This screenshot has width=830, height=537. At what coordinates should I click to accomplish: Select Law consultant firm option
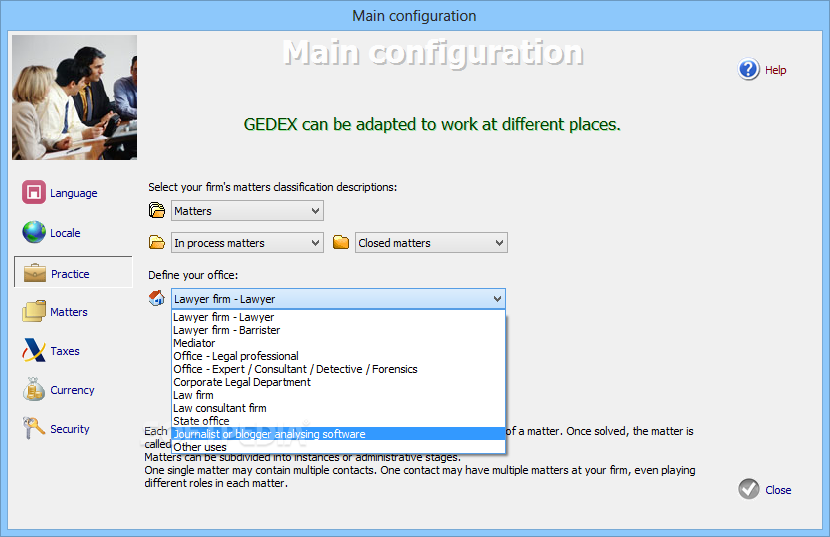tap(339, 408)
